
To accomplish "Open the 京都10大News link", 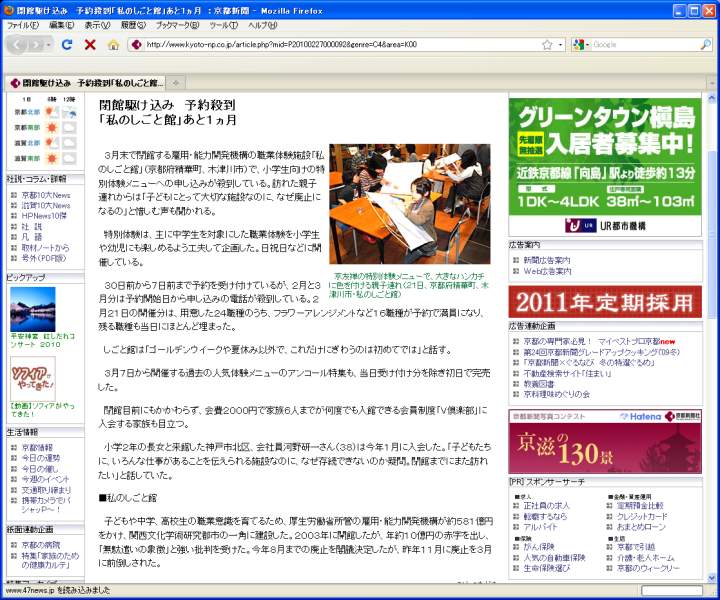I will click(x=46, y=195).
